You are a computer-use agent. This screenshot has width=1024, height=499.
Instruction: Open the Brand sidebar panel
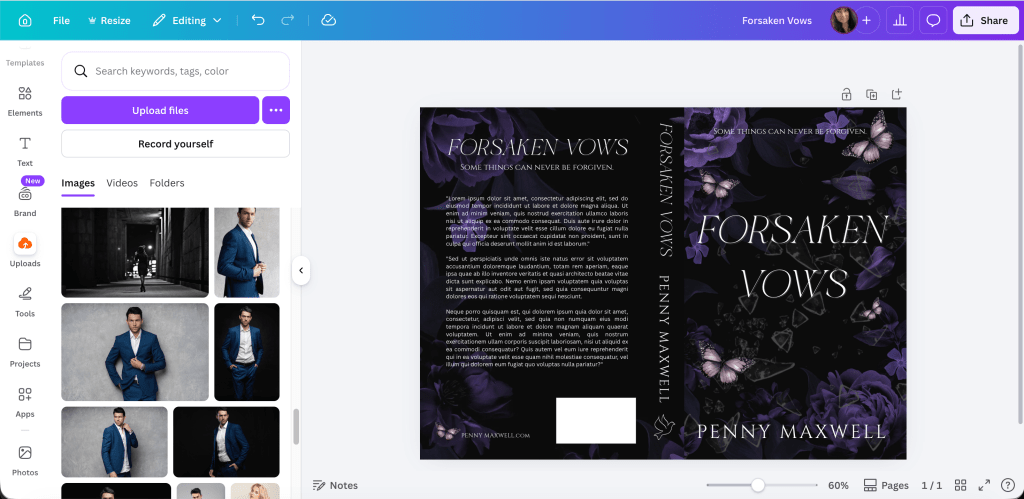(x=25, y=201)
